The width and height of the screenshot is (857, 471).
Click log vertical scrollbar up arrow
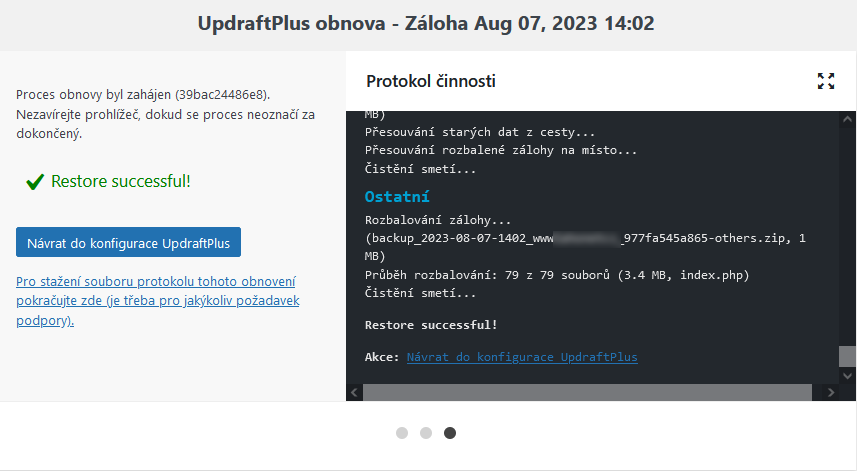coord(847,119)
